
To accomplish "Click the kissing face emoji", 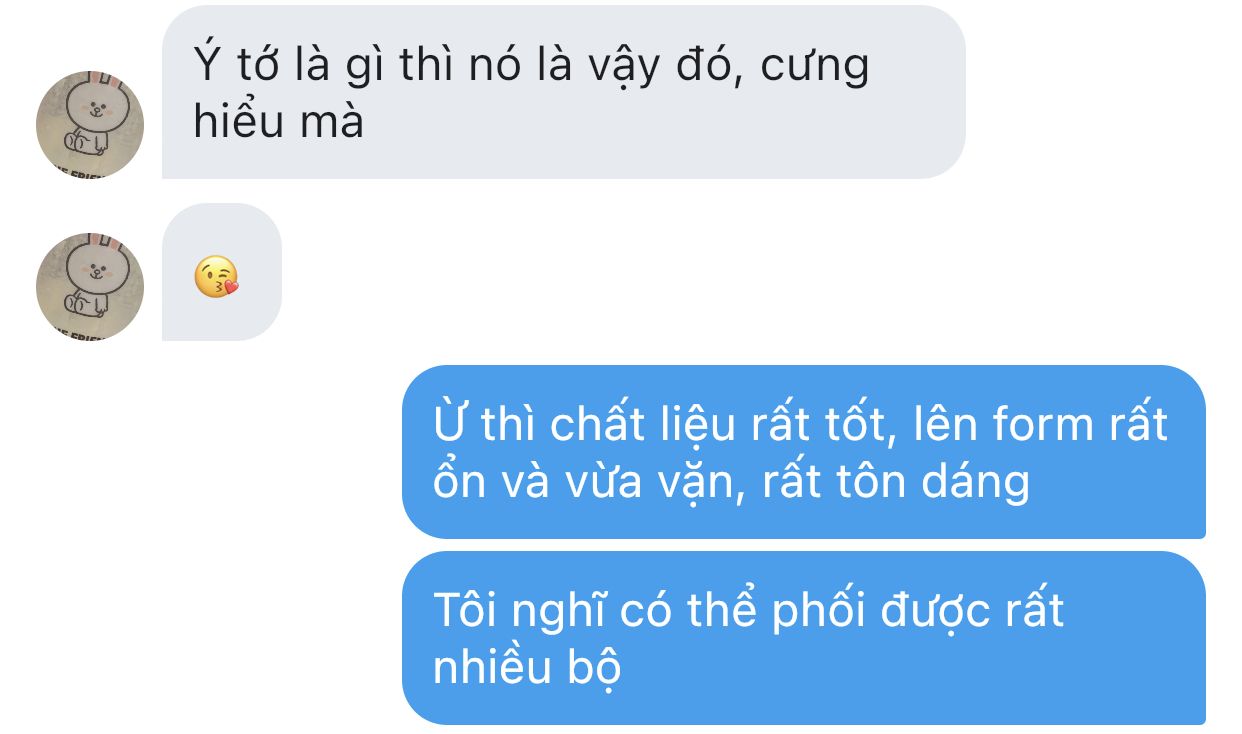I will (x=216, y=277).
